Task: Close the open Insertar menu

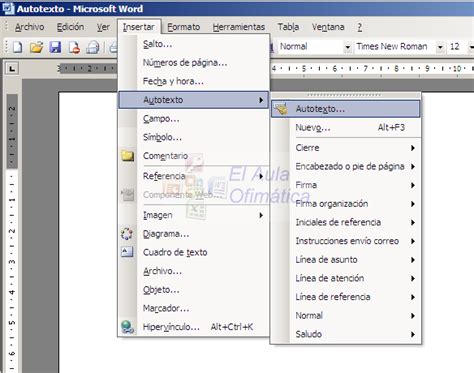Action: [x=139, y=27]
